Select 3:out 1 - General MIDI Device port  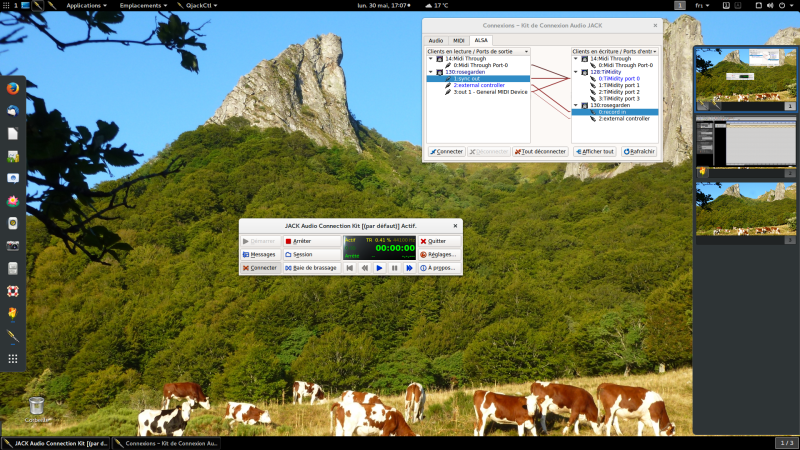coord(490,92)
